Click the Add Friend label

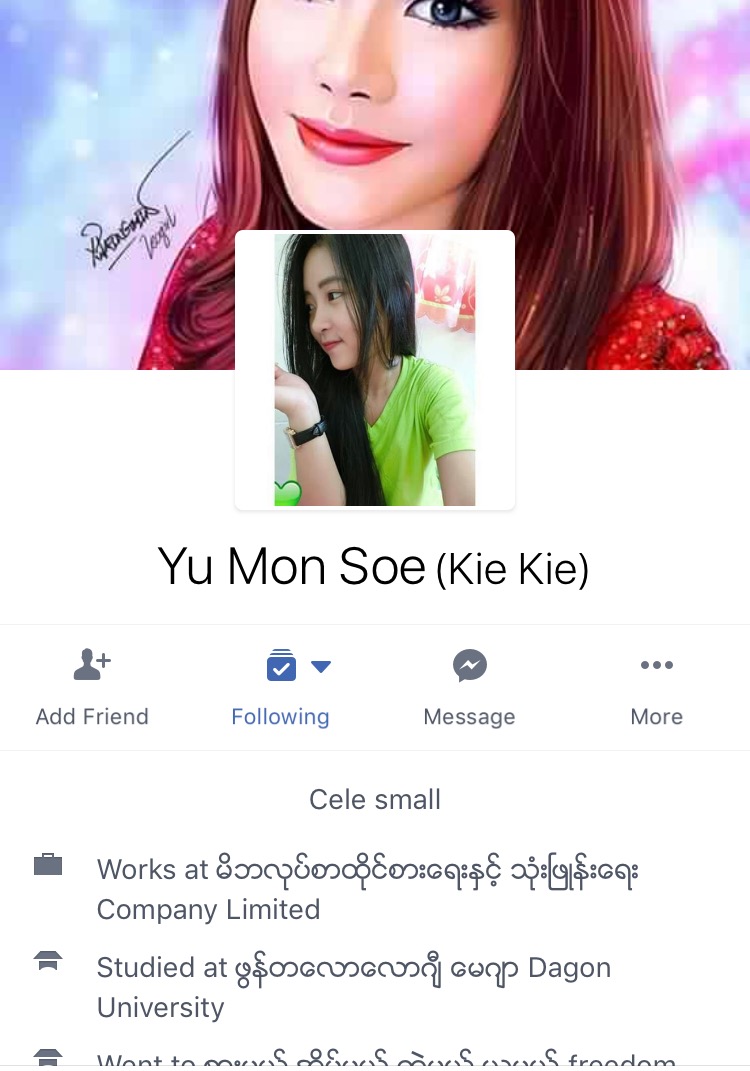tap(92, 717)
